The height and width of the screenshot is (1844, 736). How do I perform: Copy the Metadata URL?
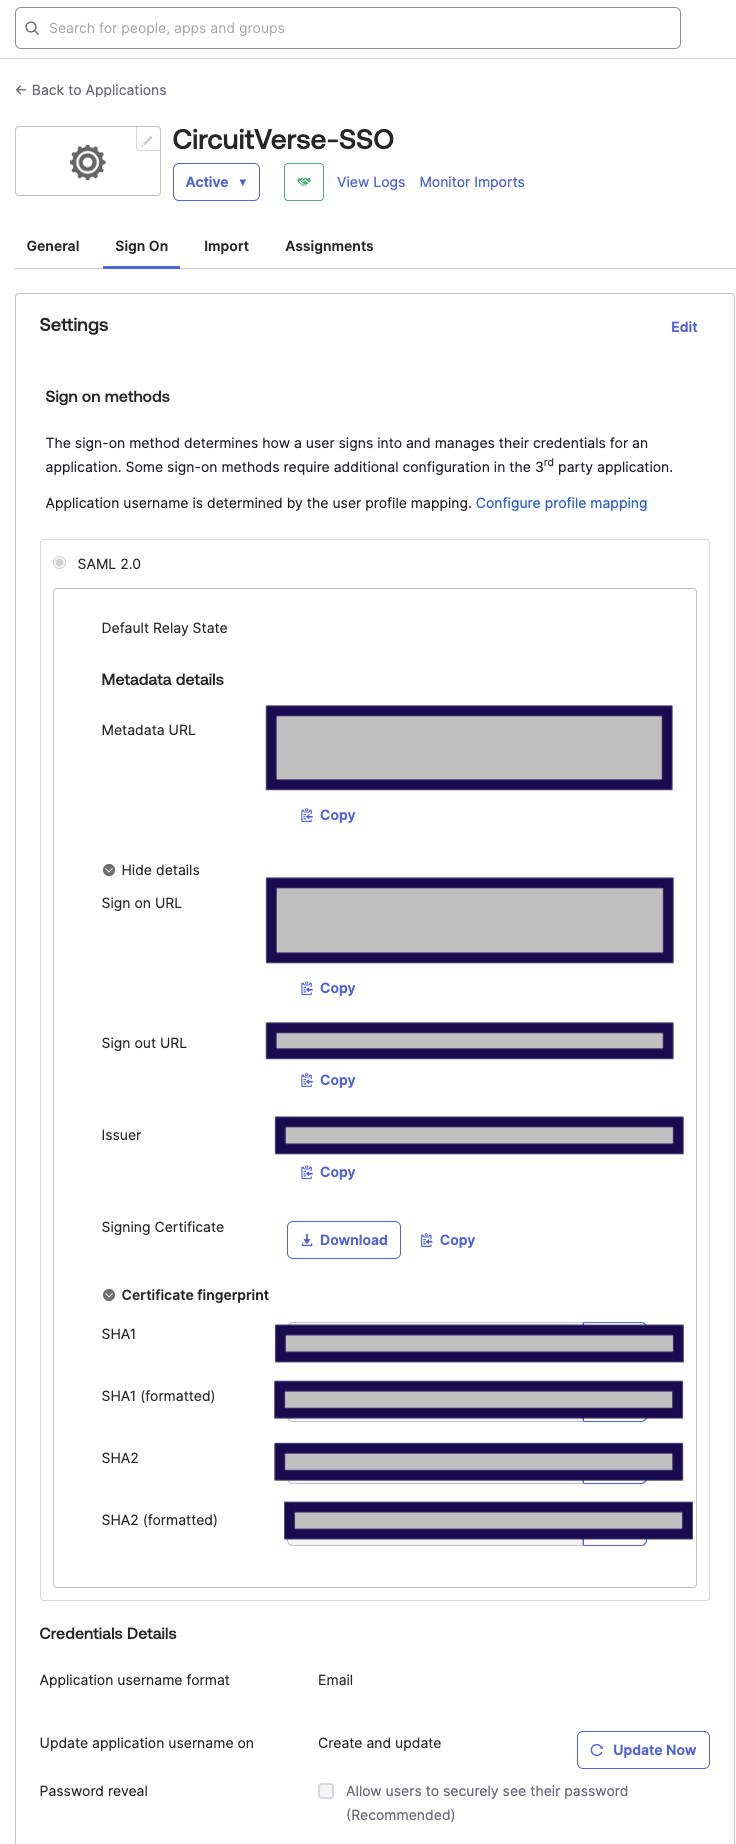(329, 815)
